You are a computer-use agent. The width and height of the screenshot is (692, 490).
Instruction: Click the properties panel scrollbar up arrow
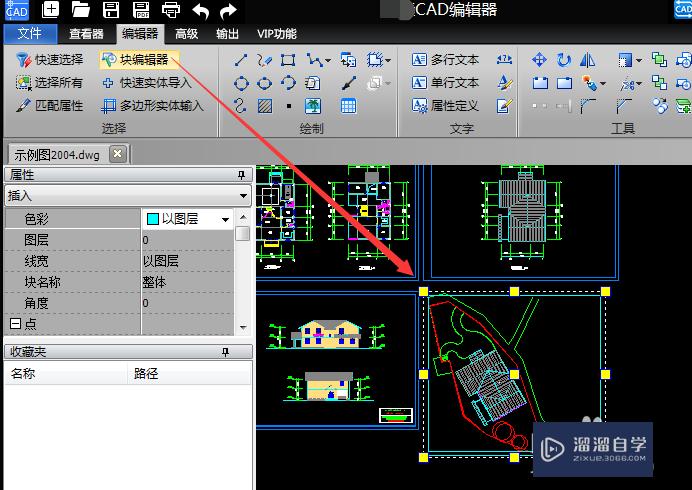pos(243,217)
